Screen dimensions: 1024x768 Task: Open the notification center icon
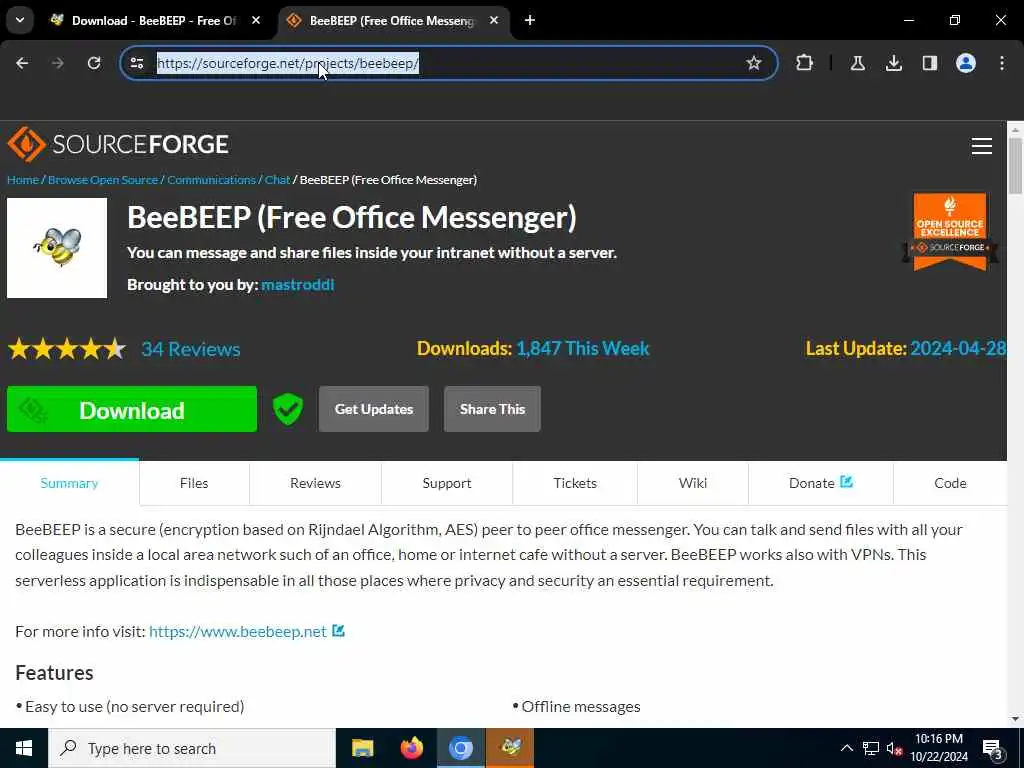pyautogui.click(x=993, y=749)
